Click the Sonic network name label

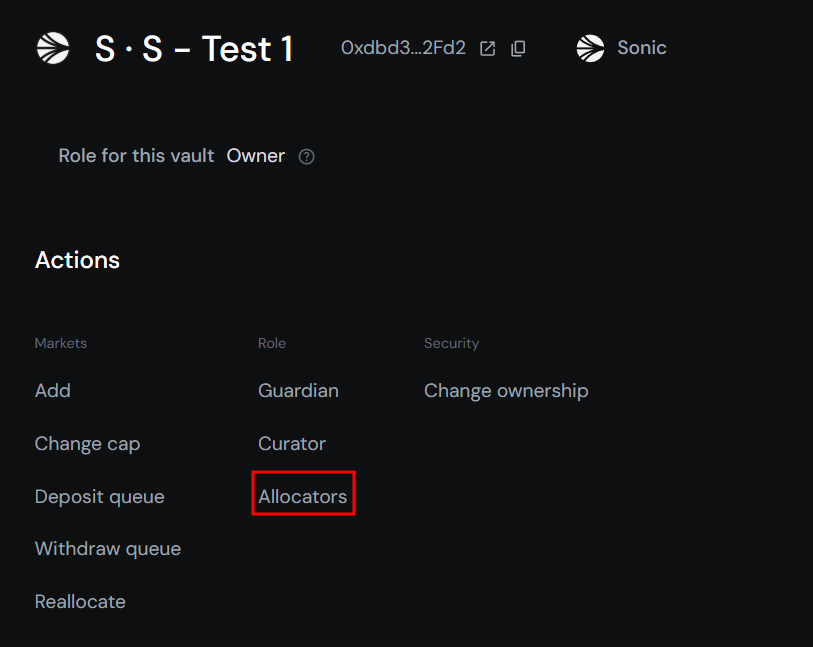pyautogui.click(x=642, y=48)
